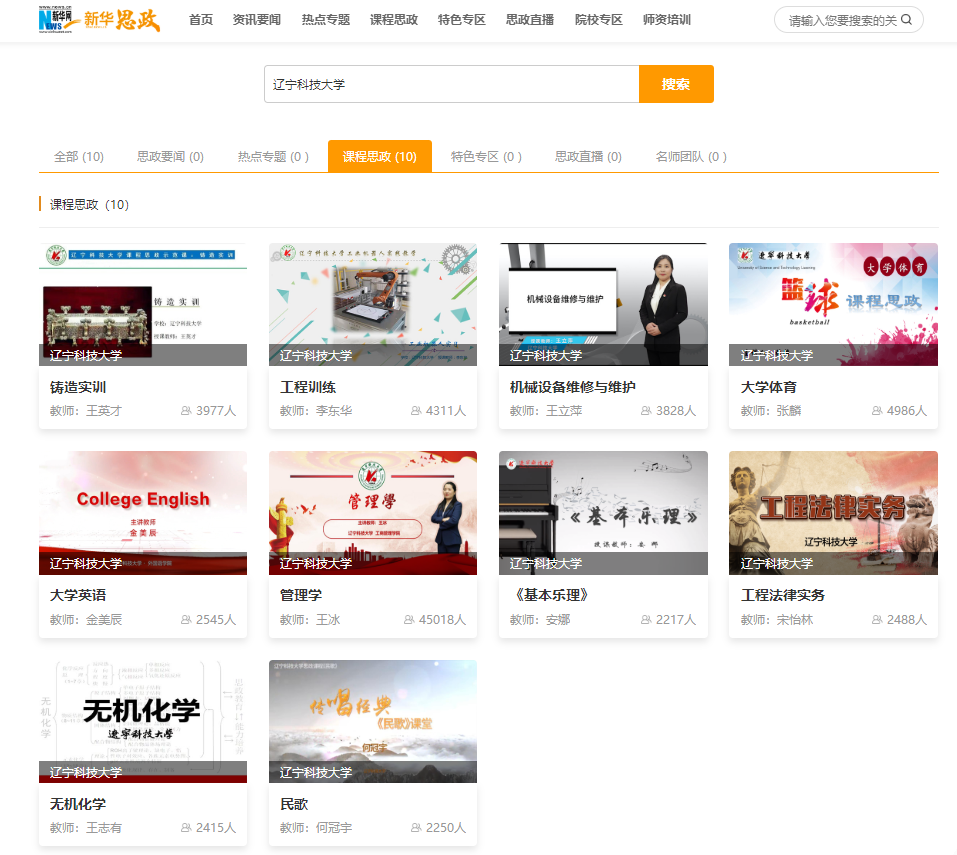
Task: Open the 机械设备维修与维护 course thumbnail
Action: pos(603,305)
